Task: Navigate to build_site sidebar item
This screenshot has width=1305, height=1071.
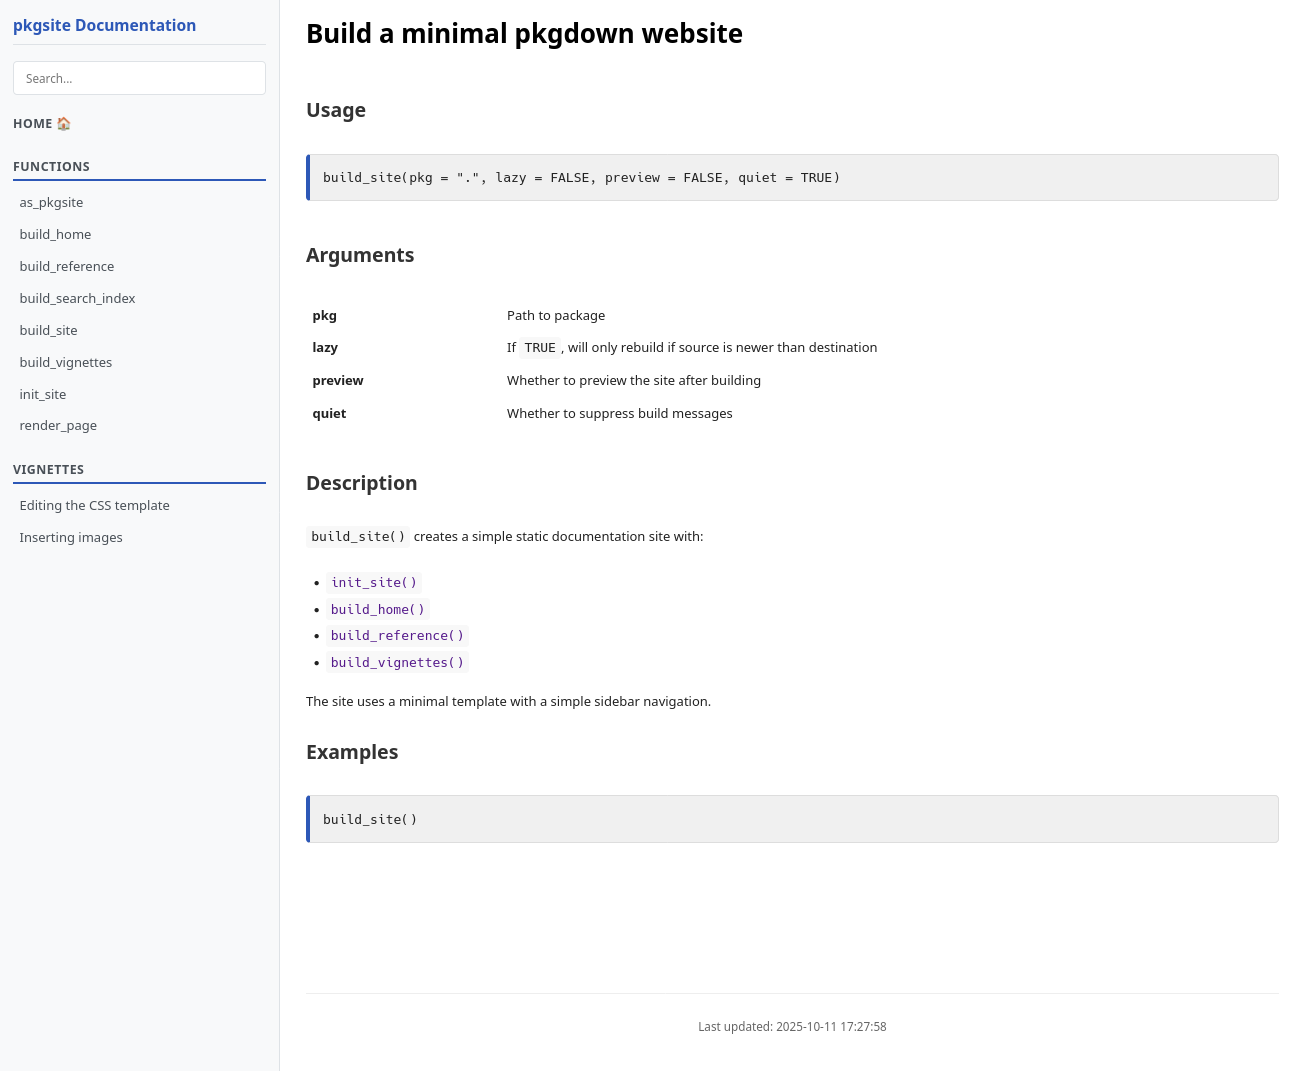Action: tap(48, 330)
